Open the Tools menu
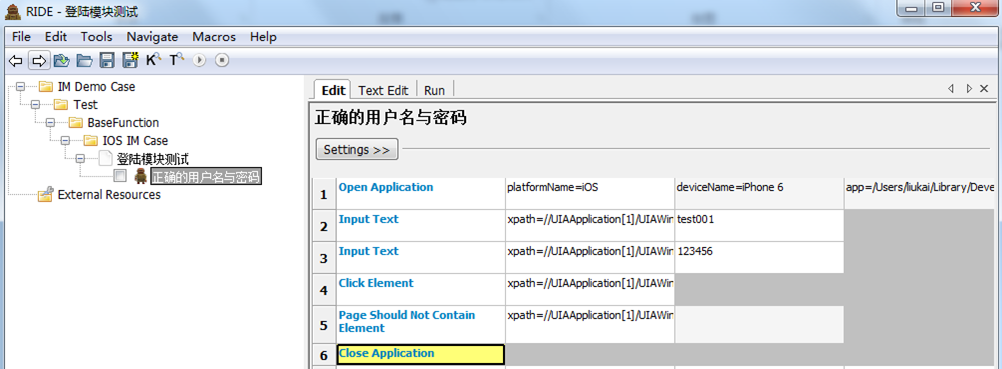 (x=96, y=37)
